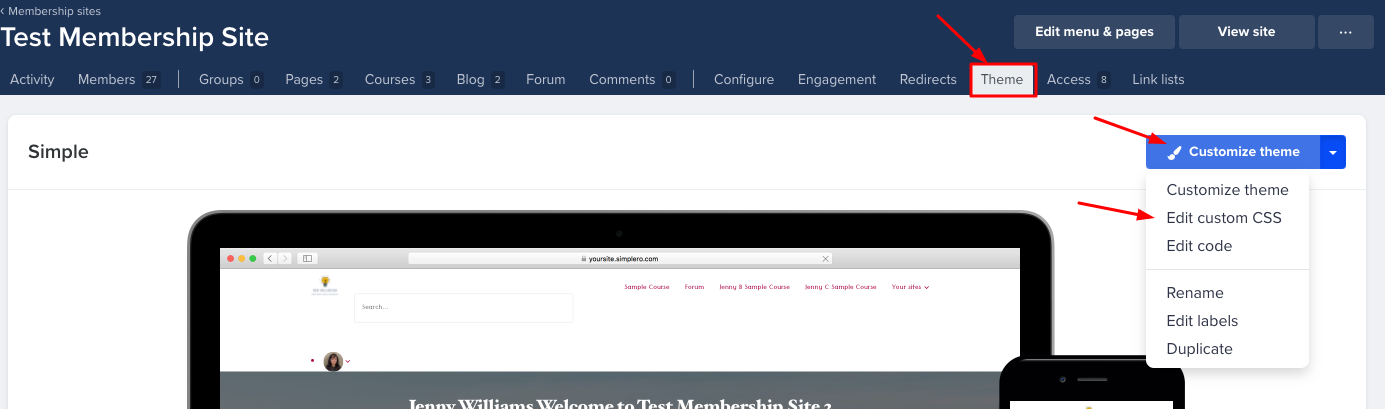The width and height of the screenshot is (1385, 409).
Task: Click the View site button
Action: [1246, 32]
